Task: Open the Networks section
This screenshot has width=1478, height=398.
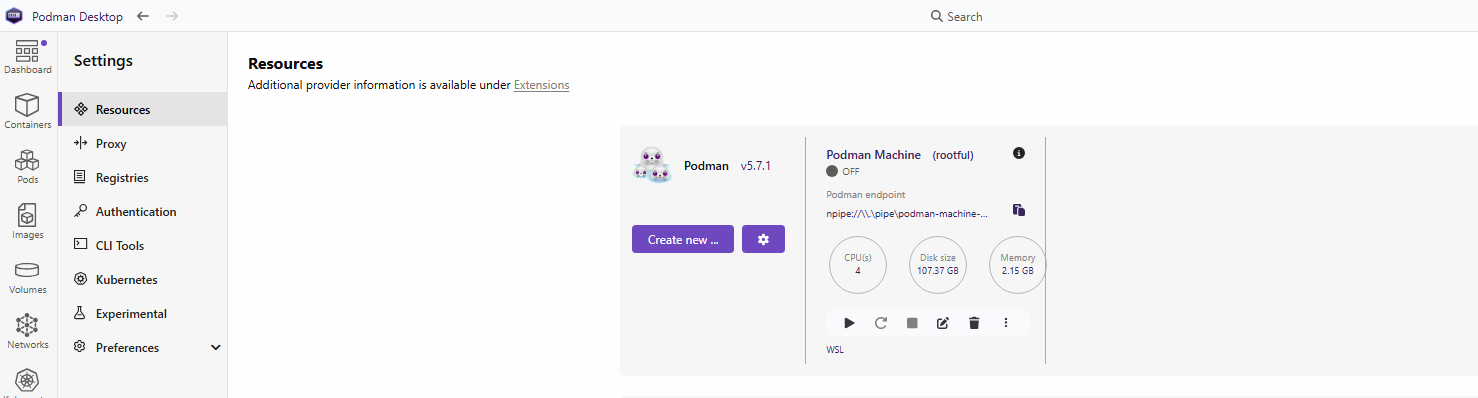Action: coord(28,332)
